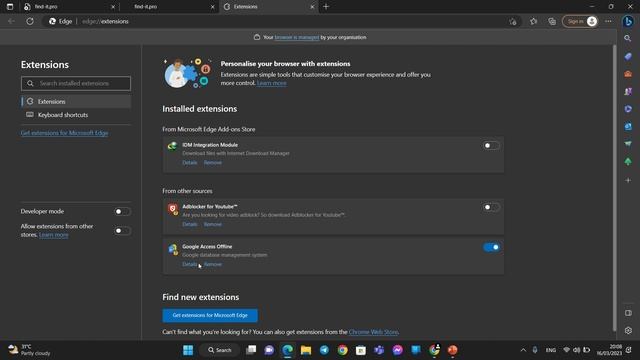
Task: Open Details for Google Access Offline
Action: click(x=189, y=264)
